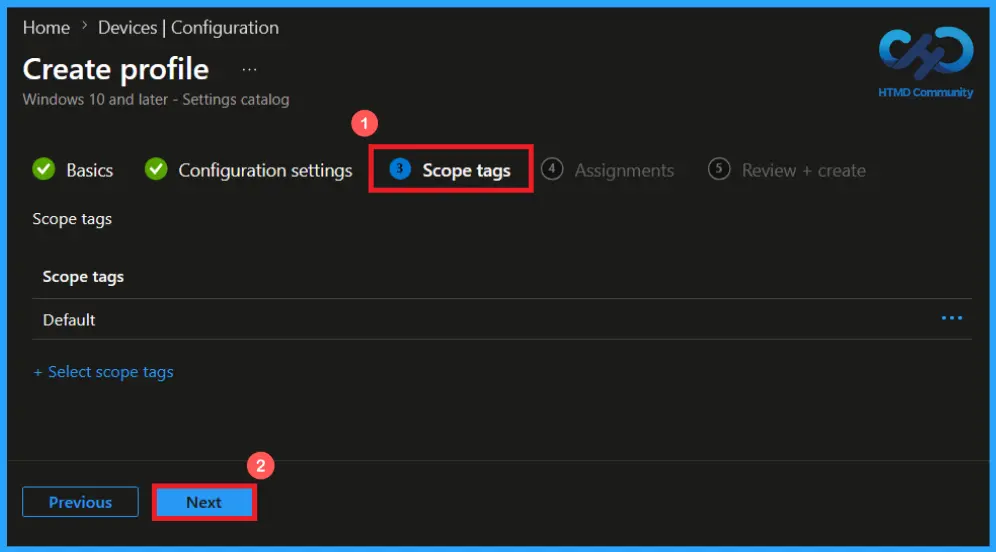This screenshot has height=552, width=996.
Task: Open the ellipsis menu beside Create profile
Action: point(249,69)
